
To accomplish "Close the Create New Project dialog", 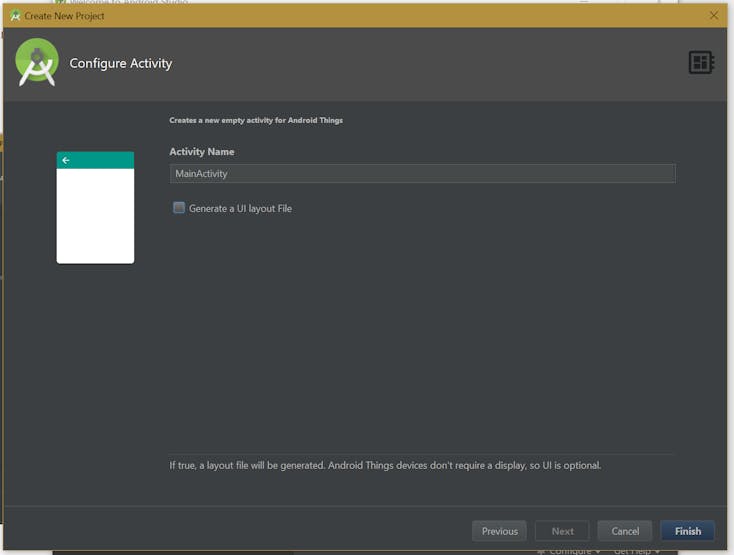I will coord(713,15).
